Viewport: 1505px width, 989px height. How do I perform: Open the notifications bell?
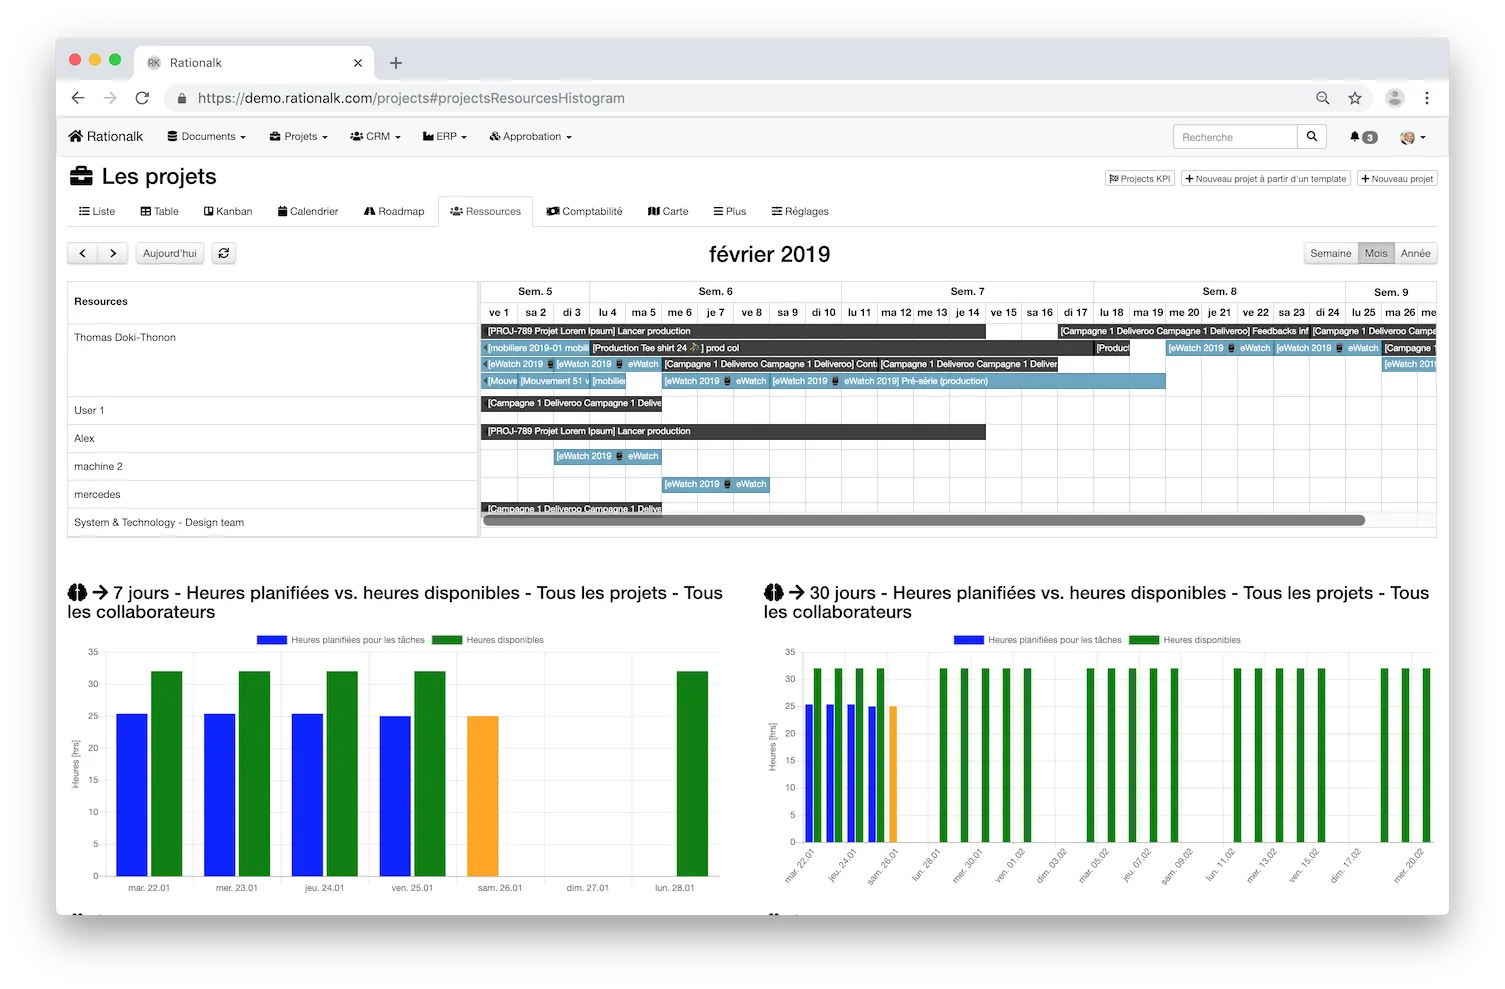click(1355, 137)
